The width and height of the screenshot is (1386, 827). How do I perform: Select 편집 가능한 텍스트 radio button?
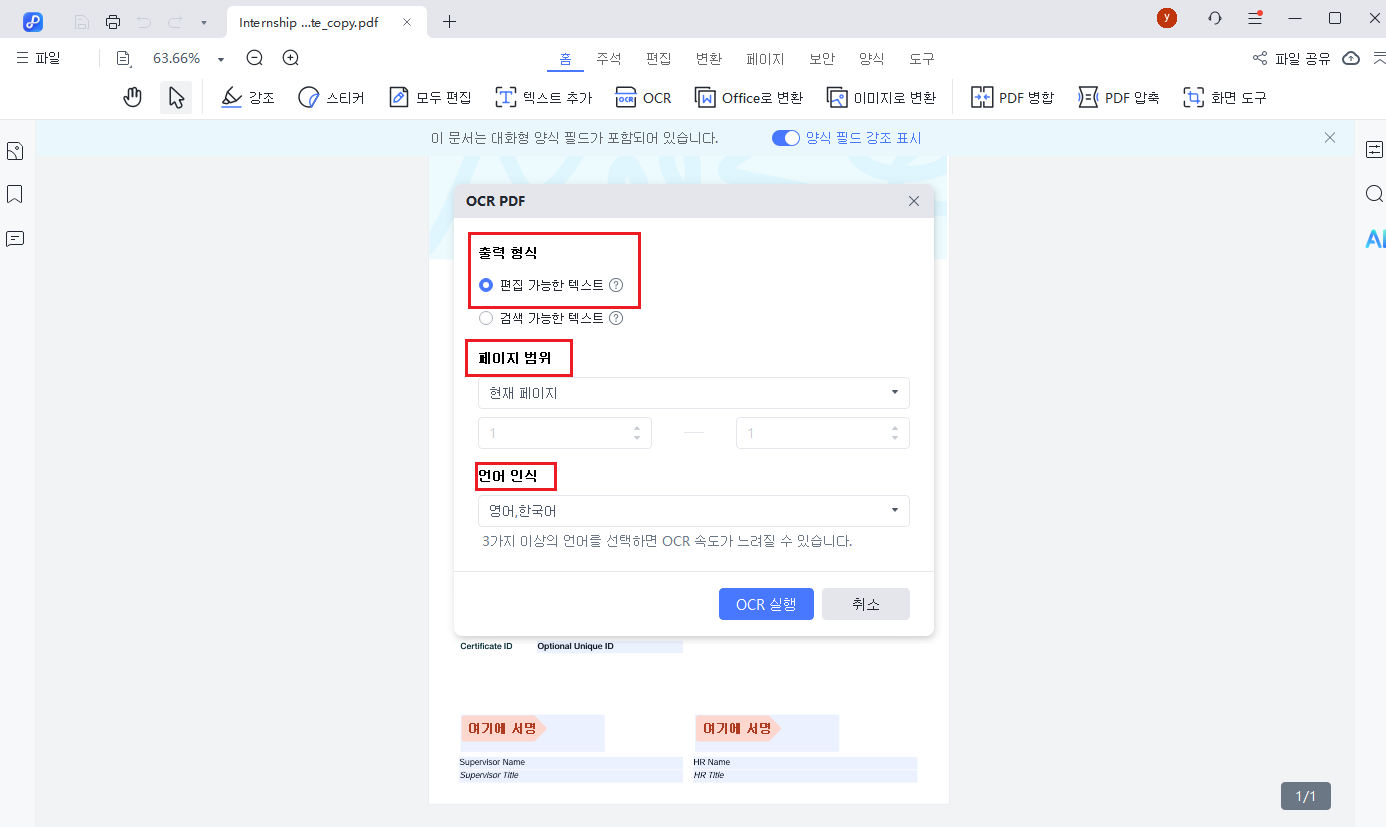pos(486,285)
